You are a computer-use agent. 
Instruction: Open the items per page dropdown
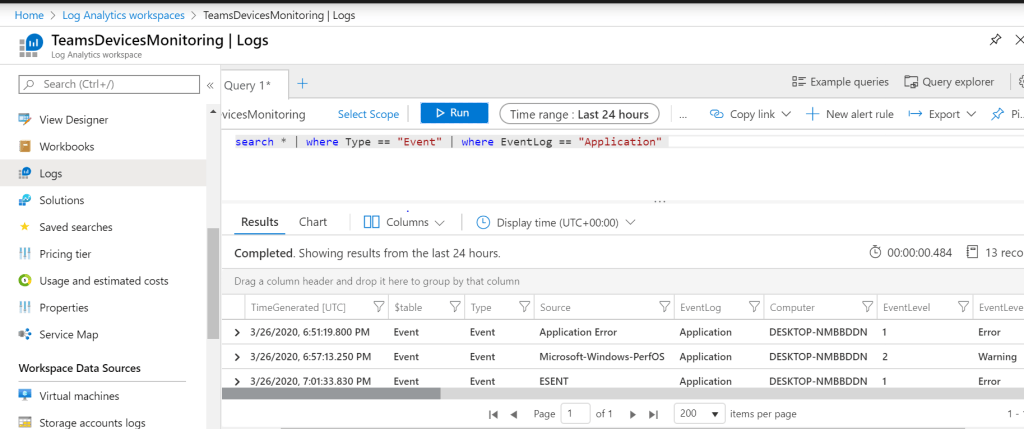click(x=702, y=414)
